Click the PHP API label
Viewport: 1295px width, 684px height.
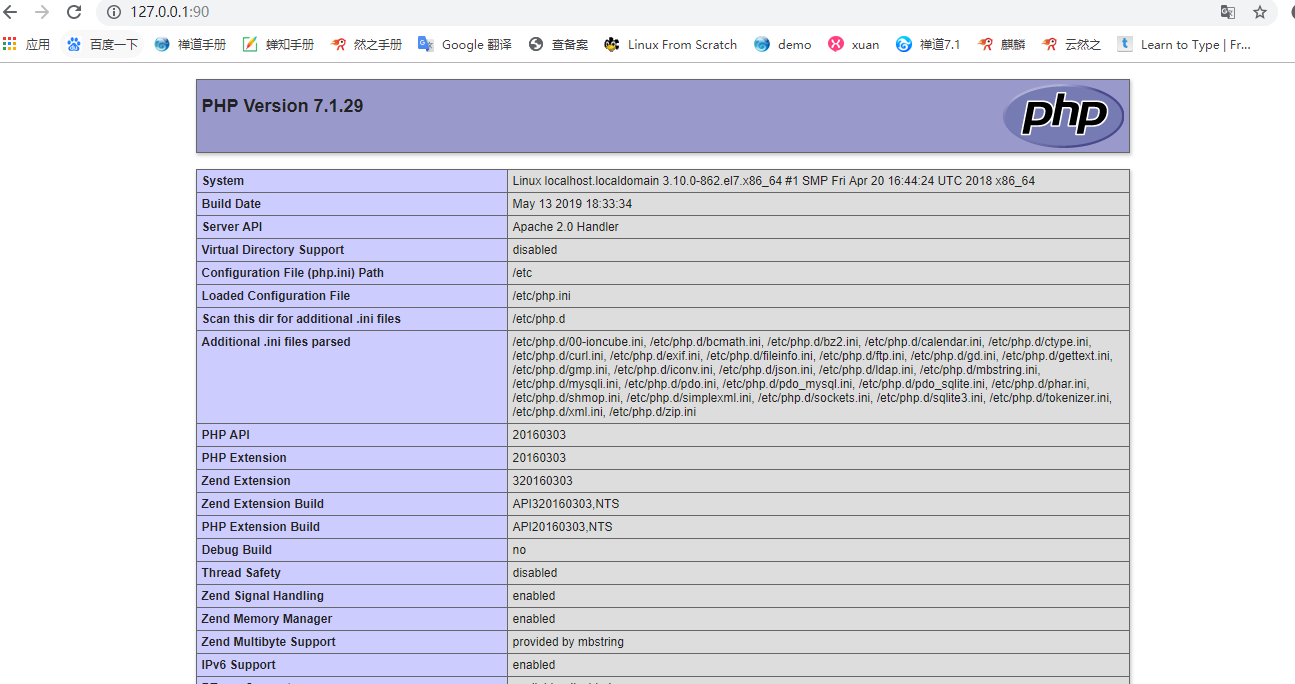click(x=226, y=435)
